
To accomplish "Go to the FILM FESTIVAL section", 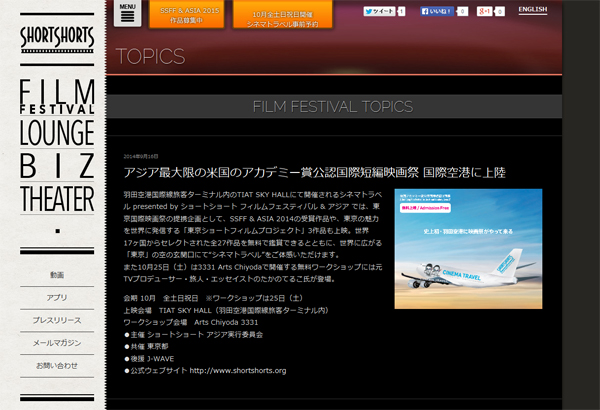I will pos(57,96).
